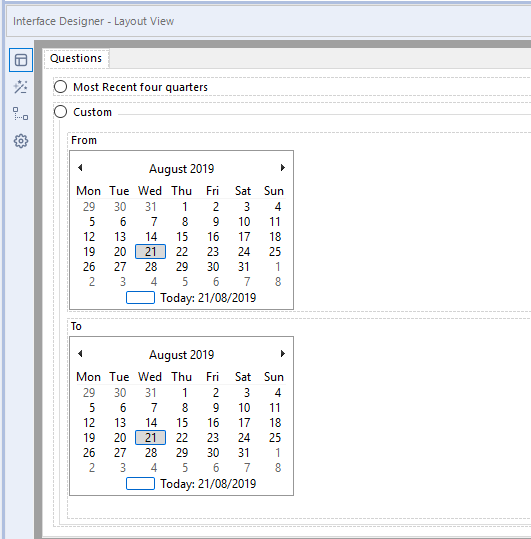531x539 pixels.
Task: Select day 22 in To calendar
Action: point(182,438)
